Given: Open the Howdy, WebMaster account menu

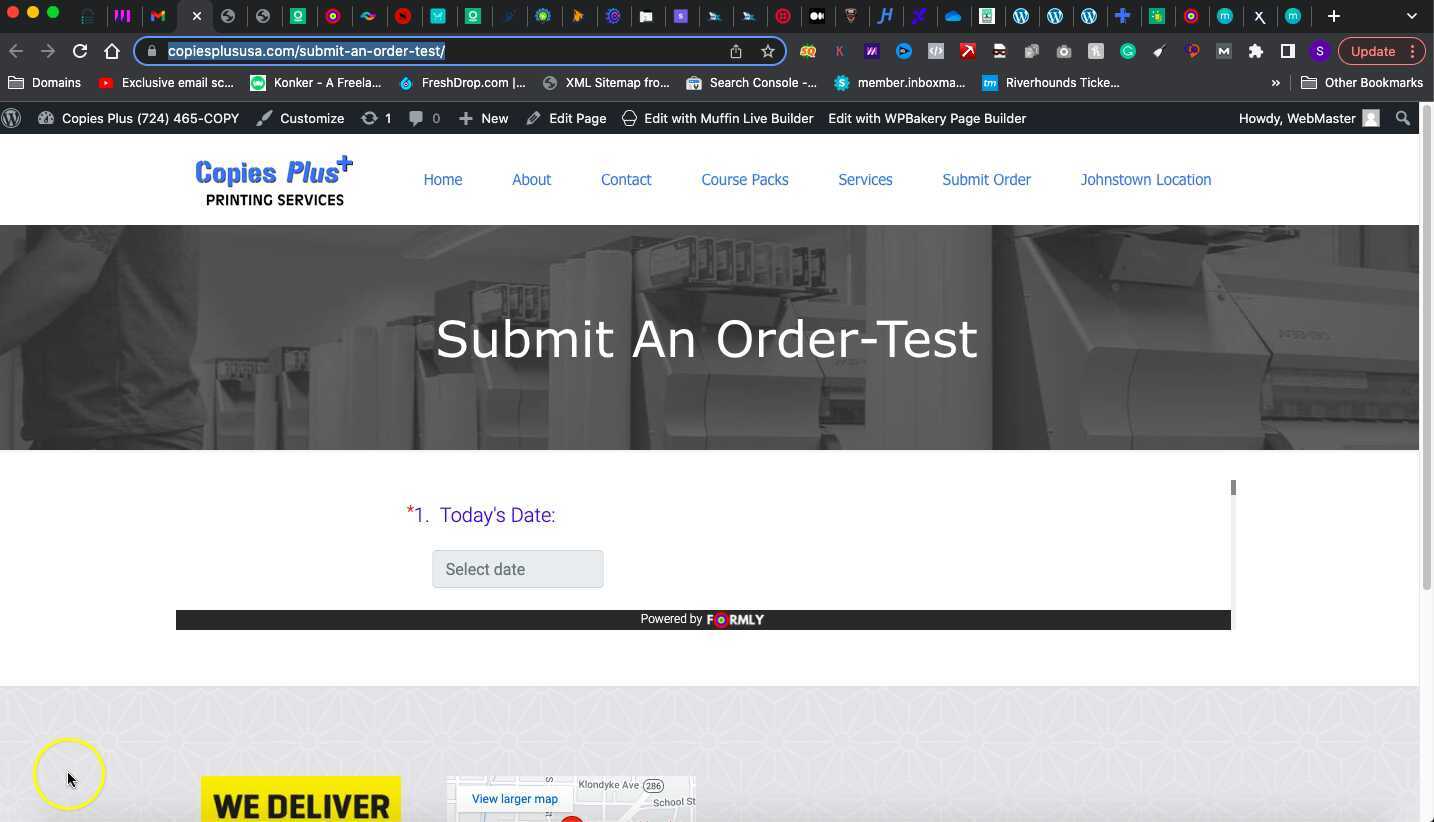Looking at the screenshot, I should tap(1309, 118).
